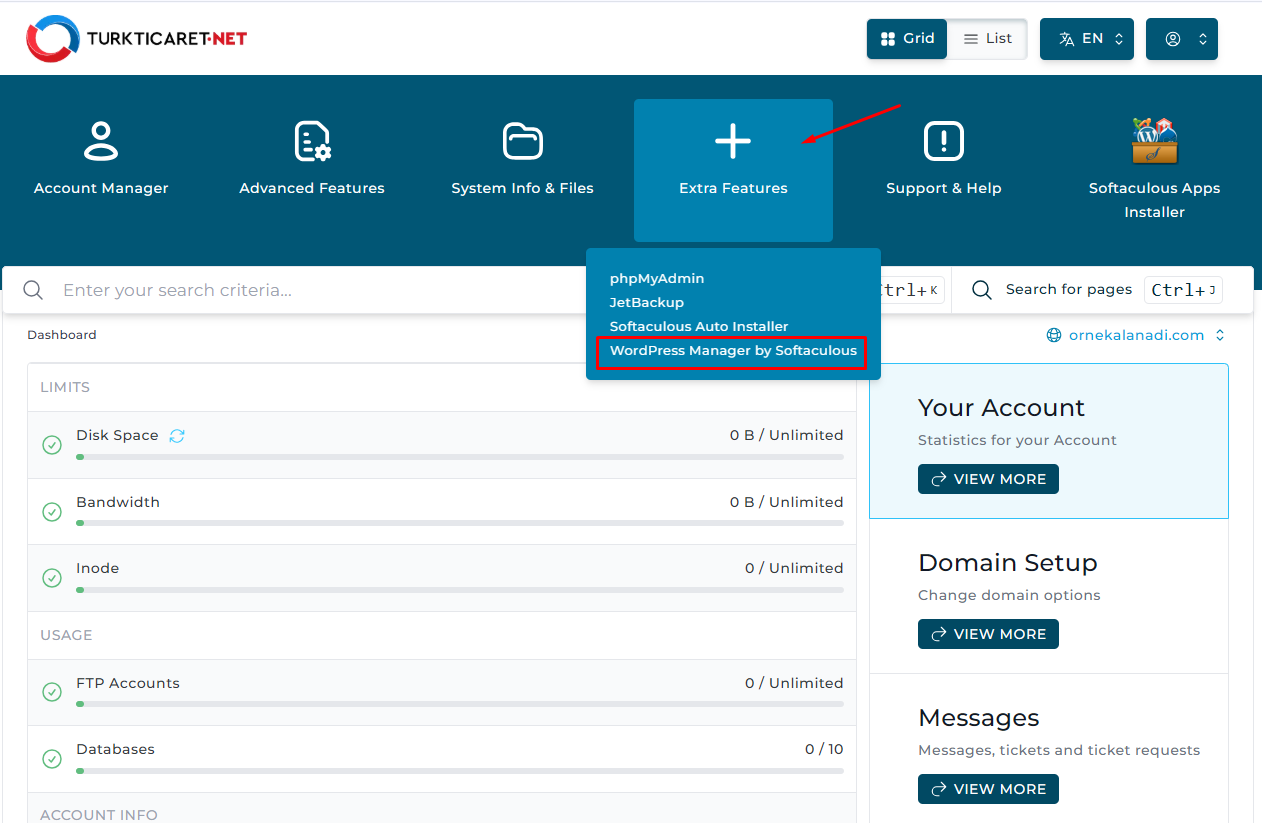Click the Account Manager label
The image size is (1262, 823).
click(x=101, y=188)
